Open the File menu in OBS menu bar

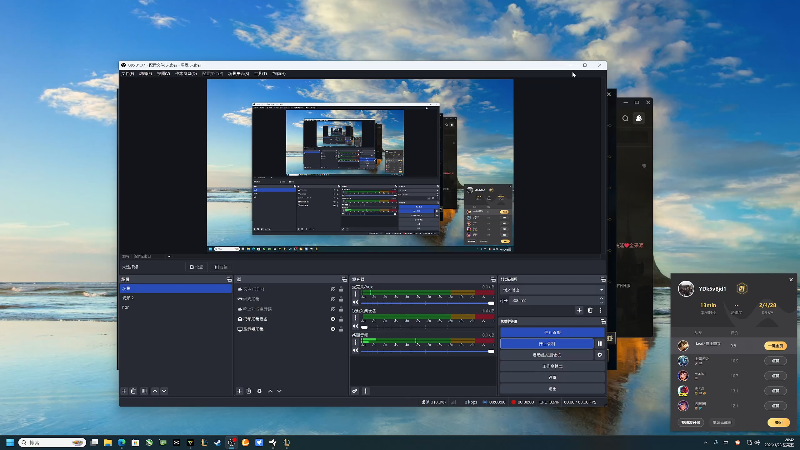pyautogui.click(x=127, y=73)
